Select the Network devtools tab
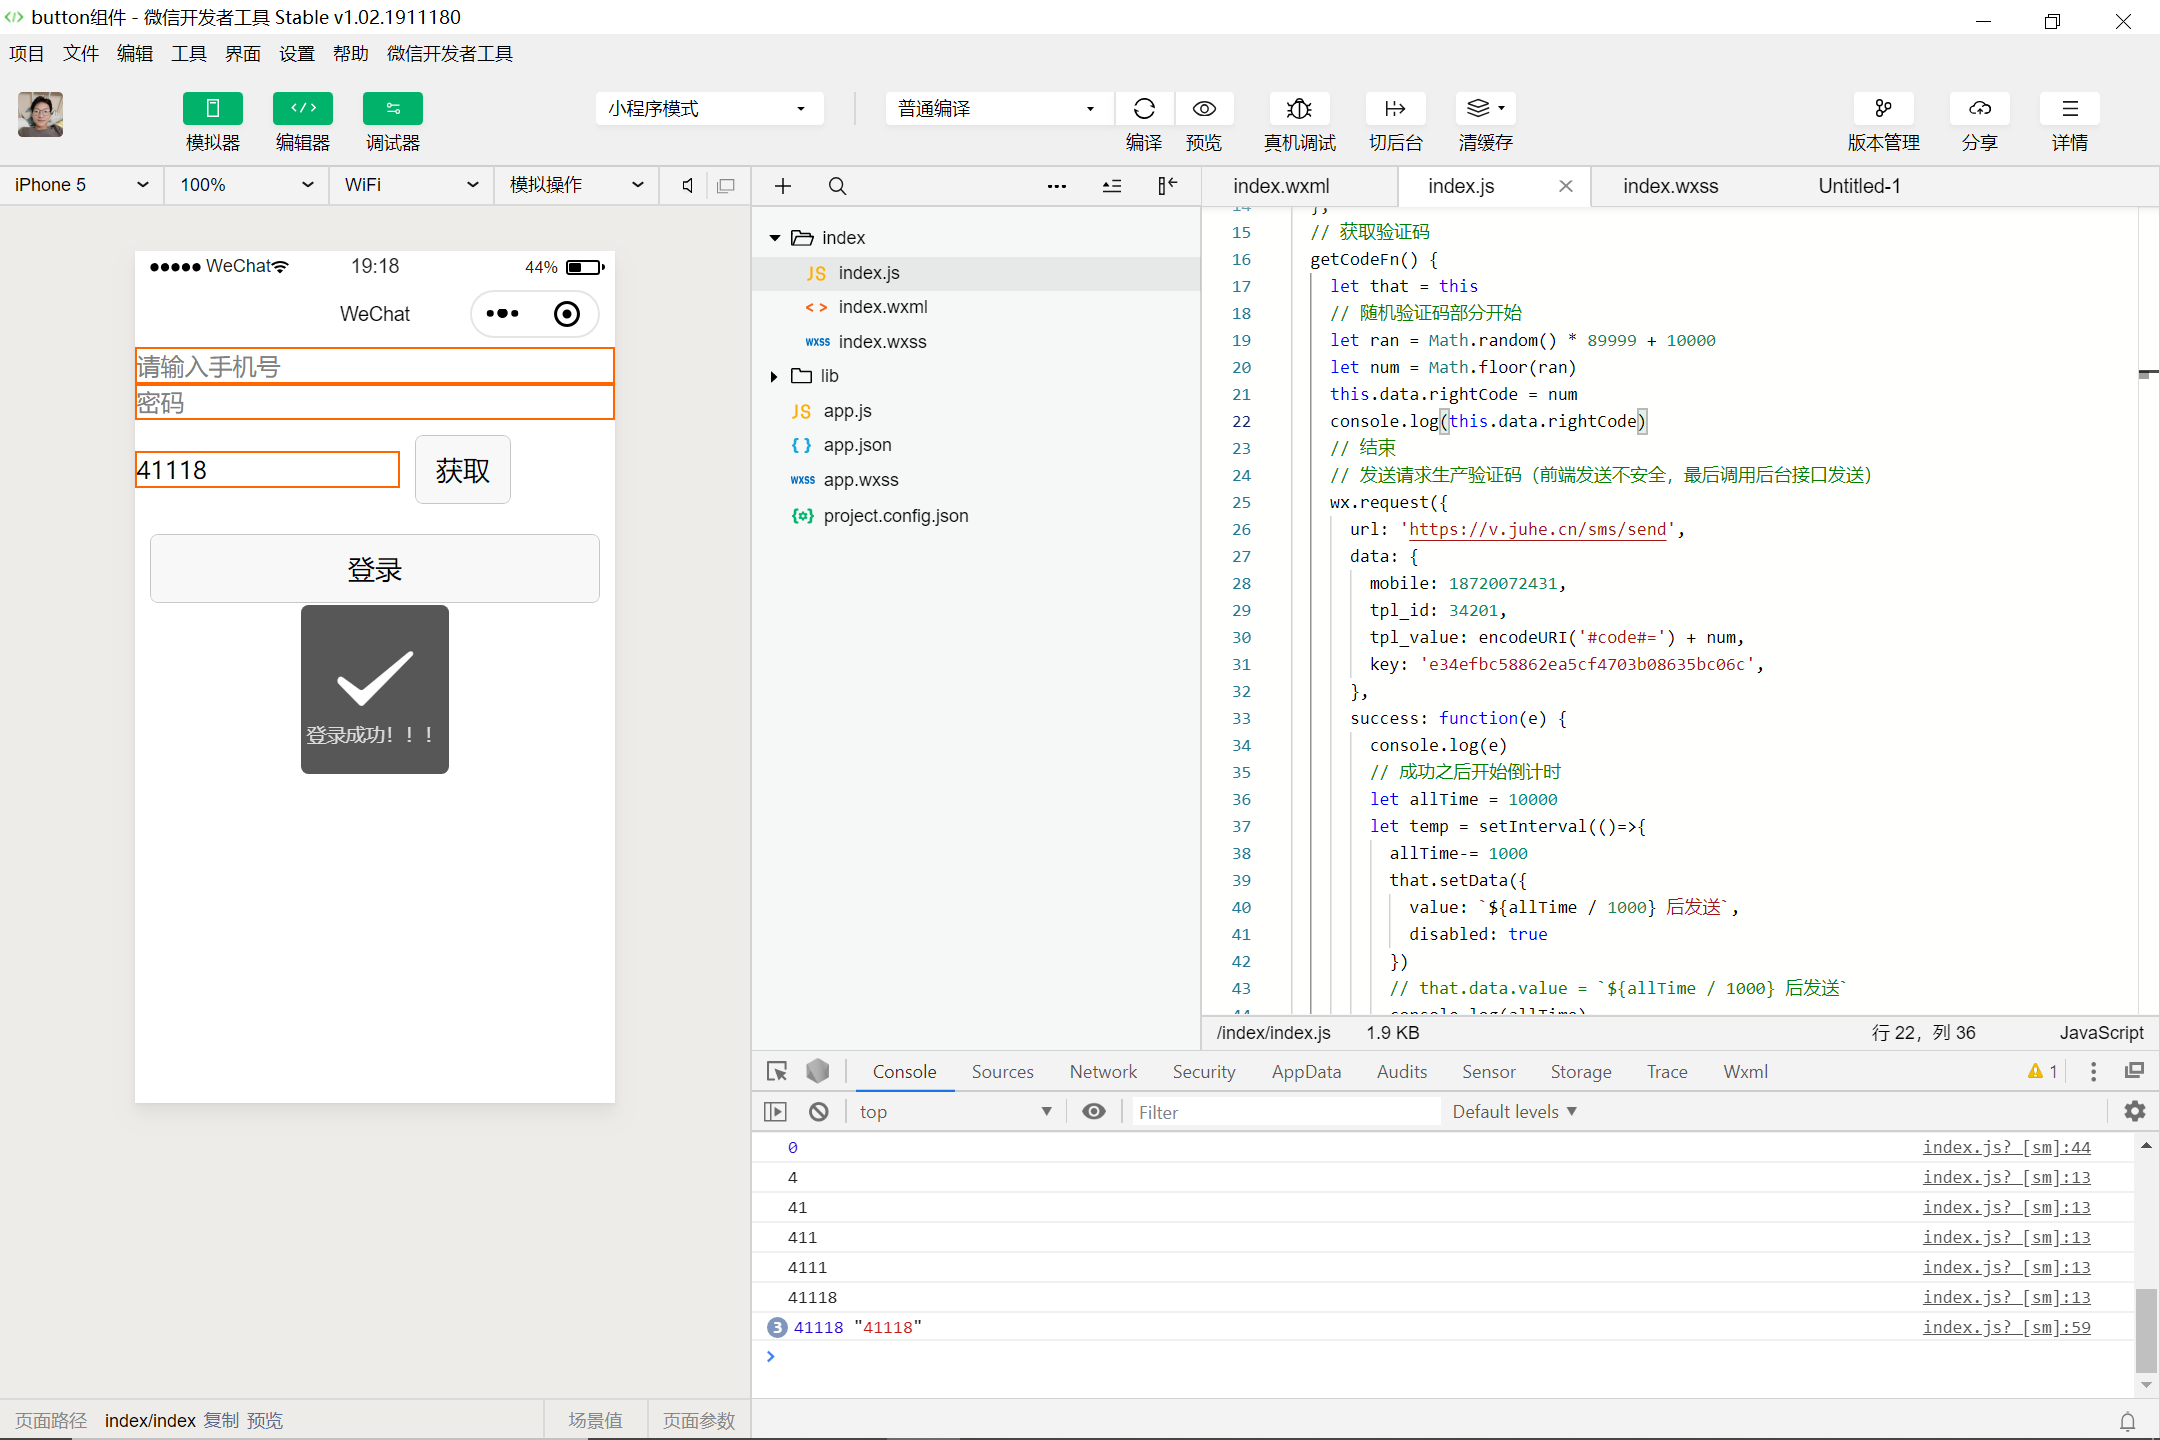The height and width of the screenshot is (1440, 2160). point(1103,1072)
